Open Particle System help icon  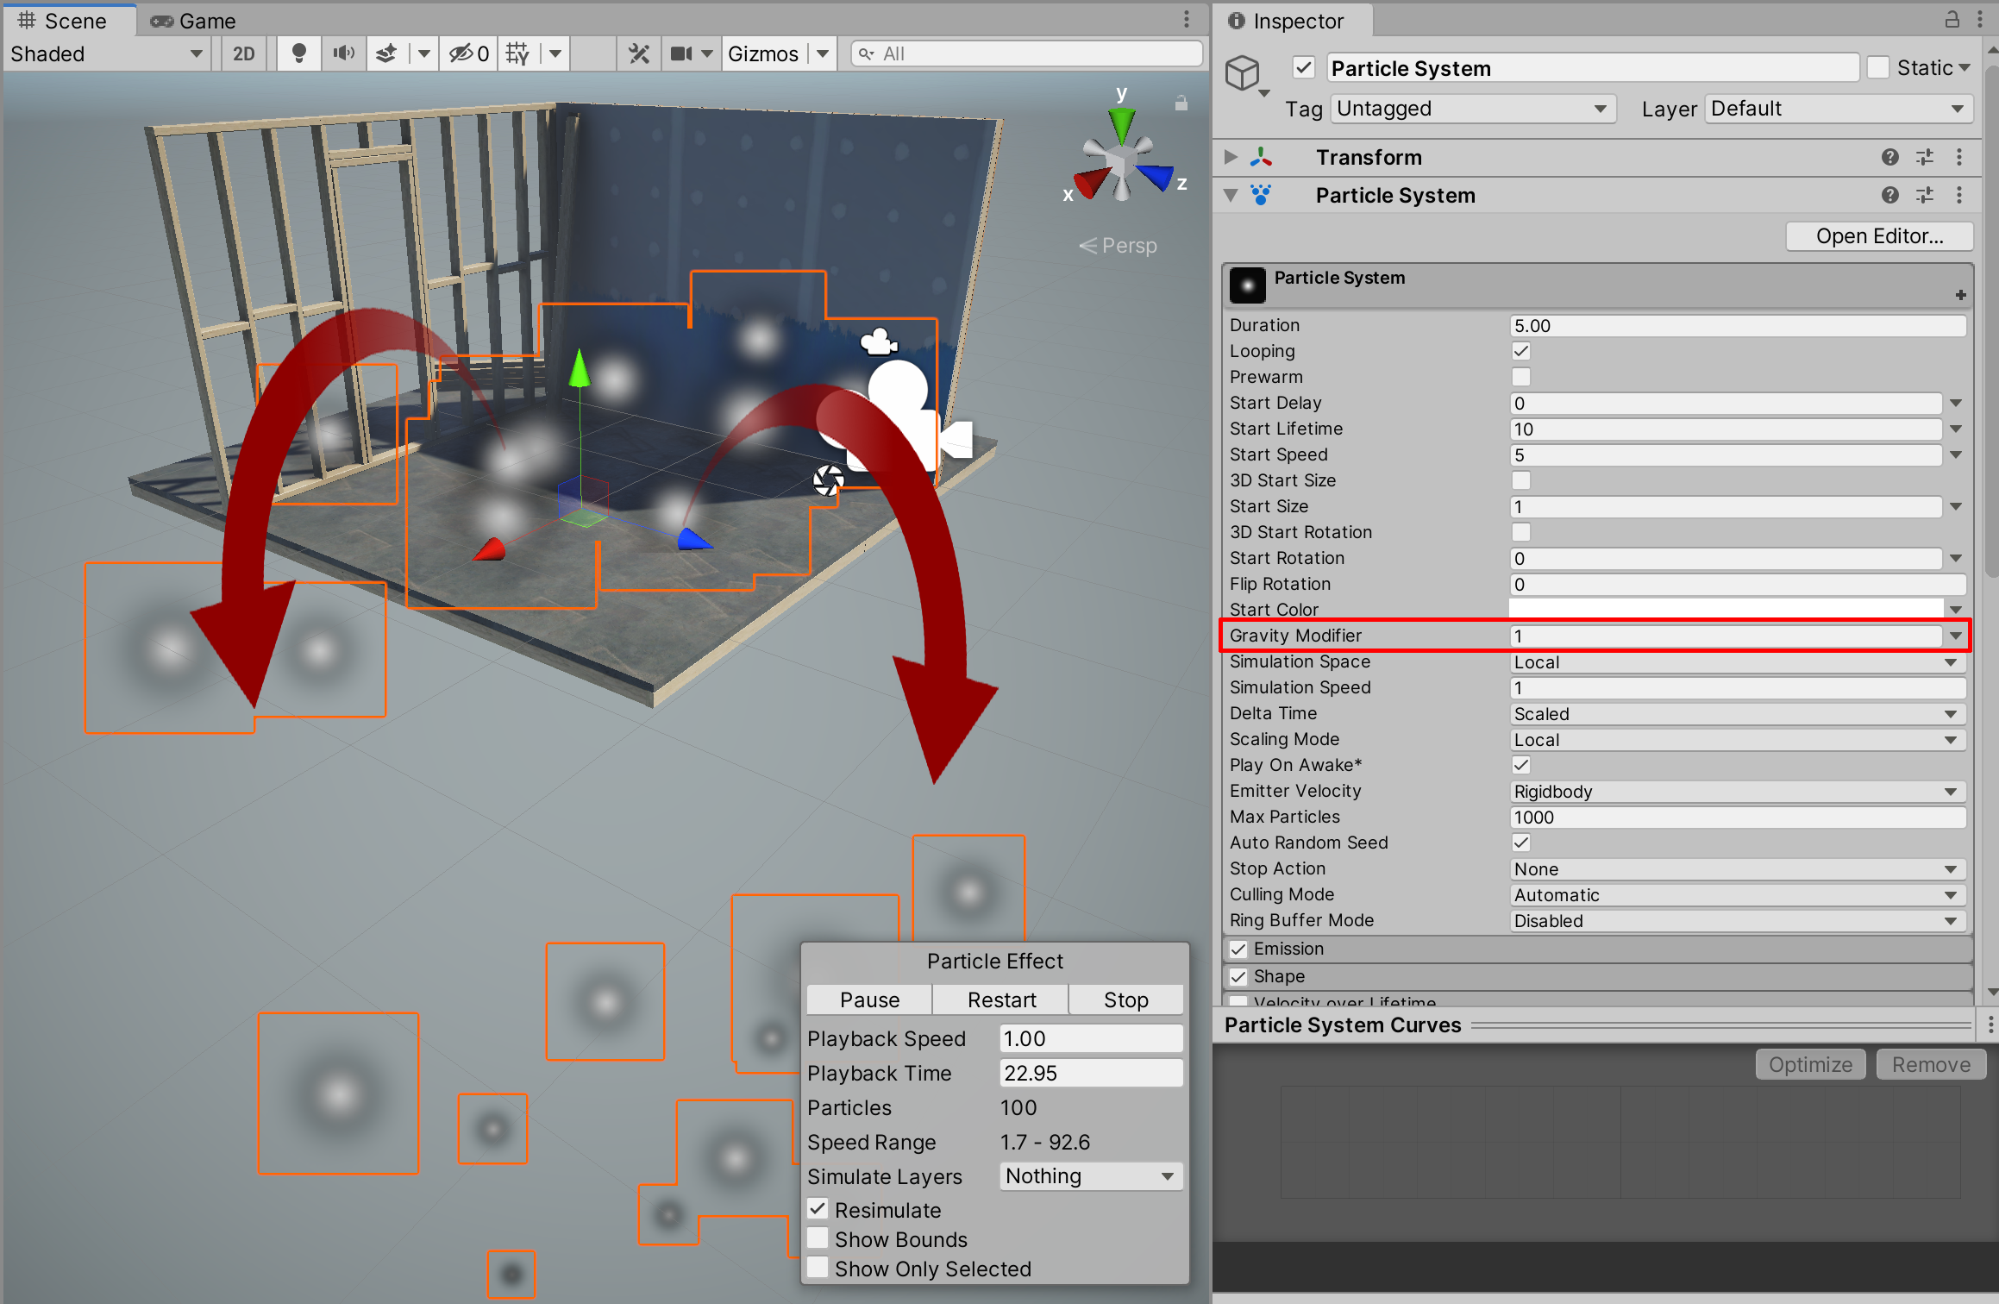tap(1889, 195)
